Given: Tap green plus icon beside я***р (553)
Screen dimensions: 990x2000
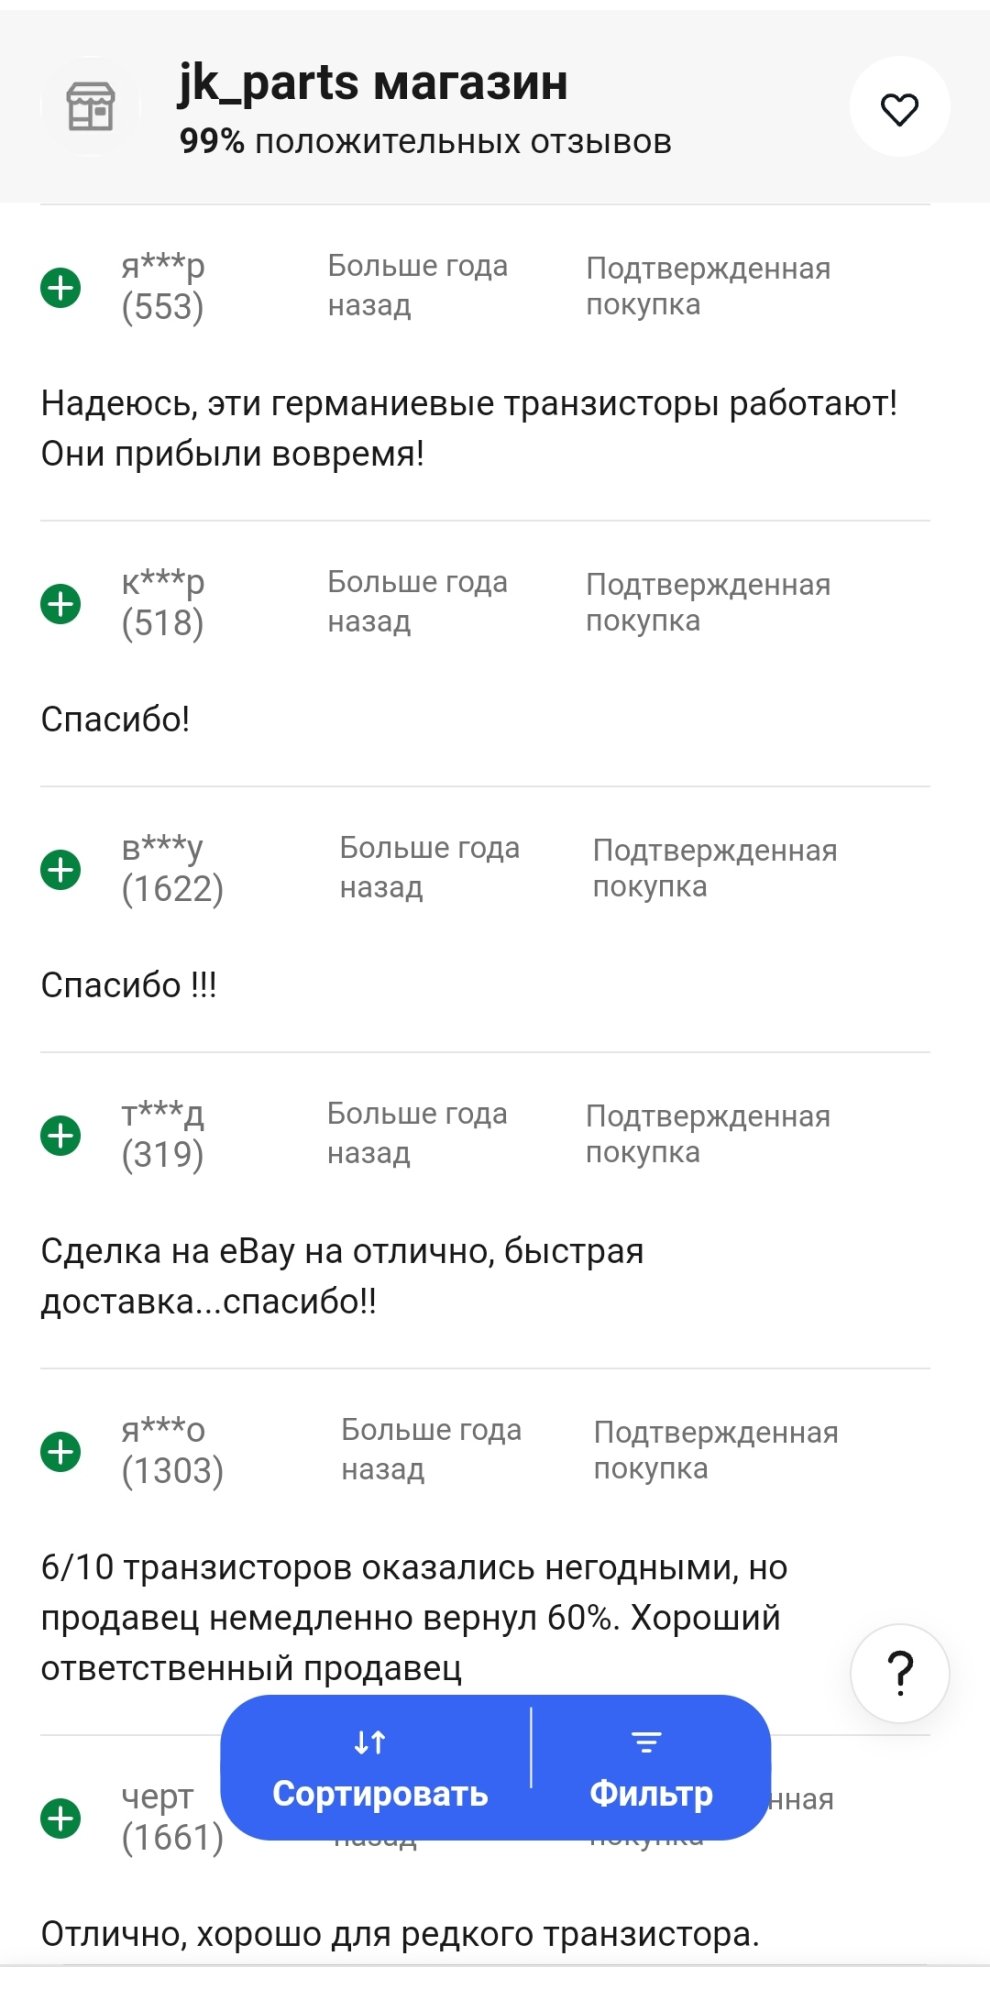Looking at the screenshot, I should tap(61, 288).
